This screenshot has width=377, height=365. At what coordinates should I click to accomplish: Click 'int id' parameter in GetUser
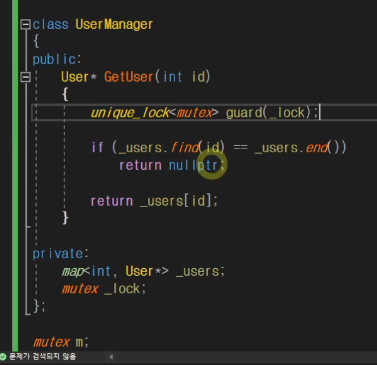click(x=184, y=77)
